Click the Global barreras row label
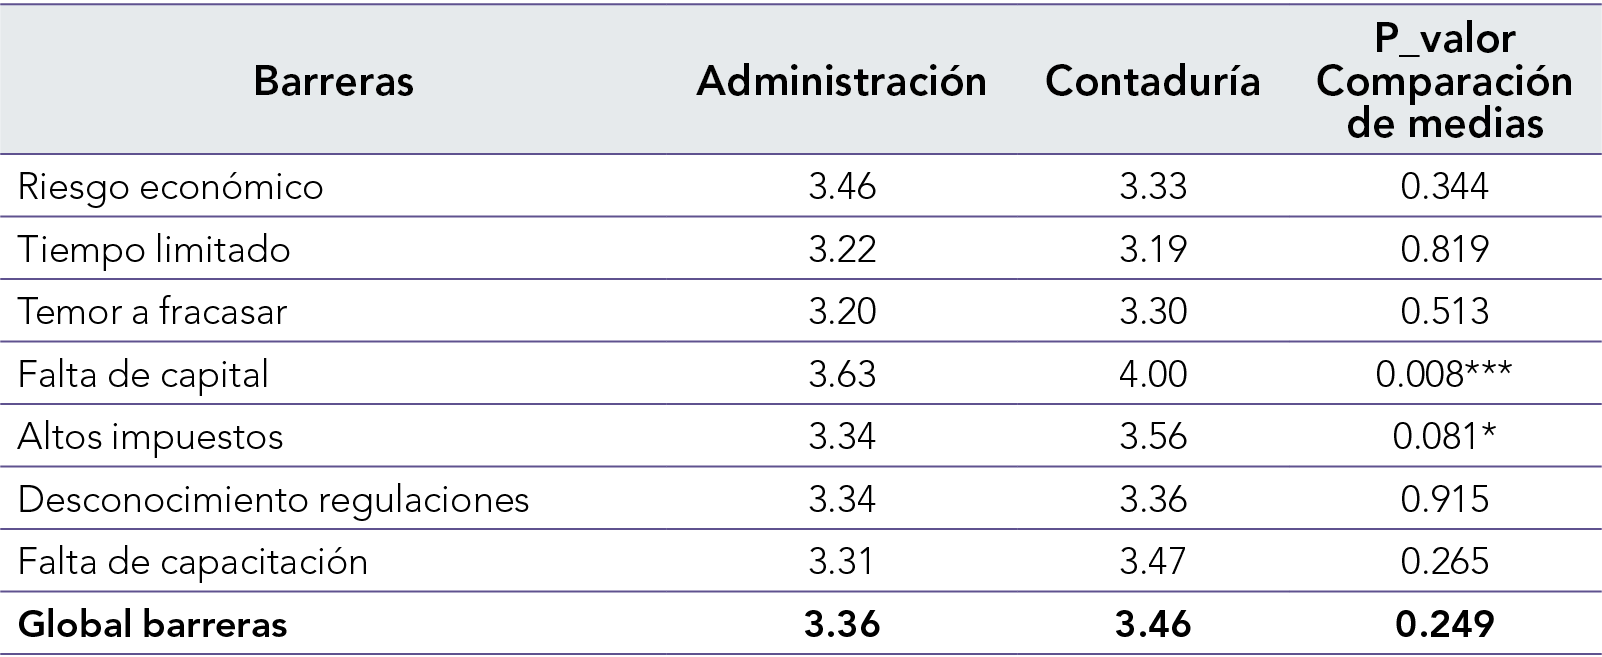 (x=153, y=624)
